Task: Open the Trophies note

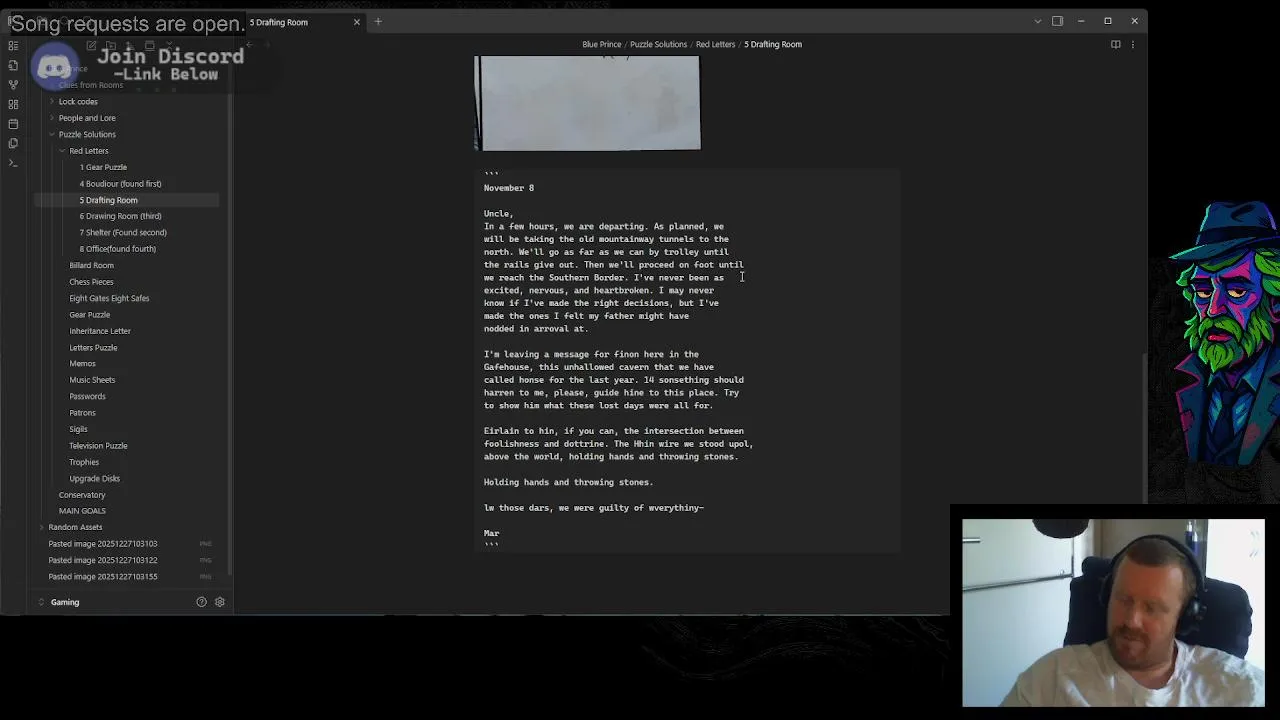Action: pos(84,462)
